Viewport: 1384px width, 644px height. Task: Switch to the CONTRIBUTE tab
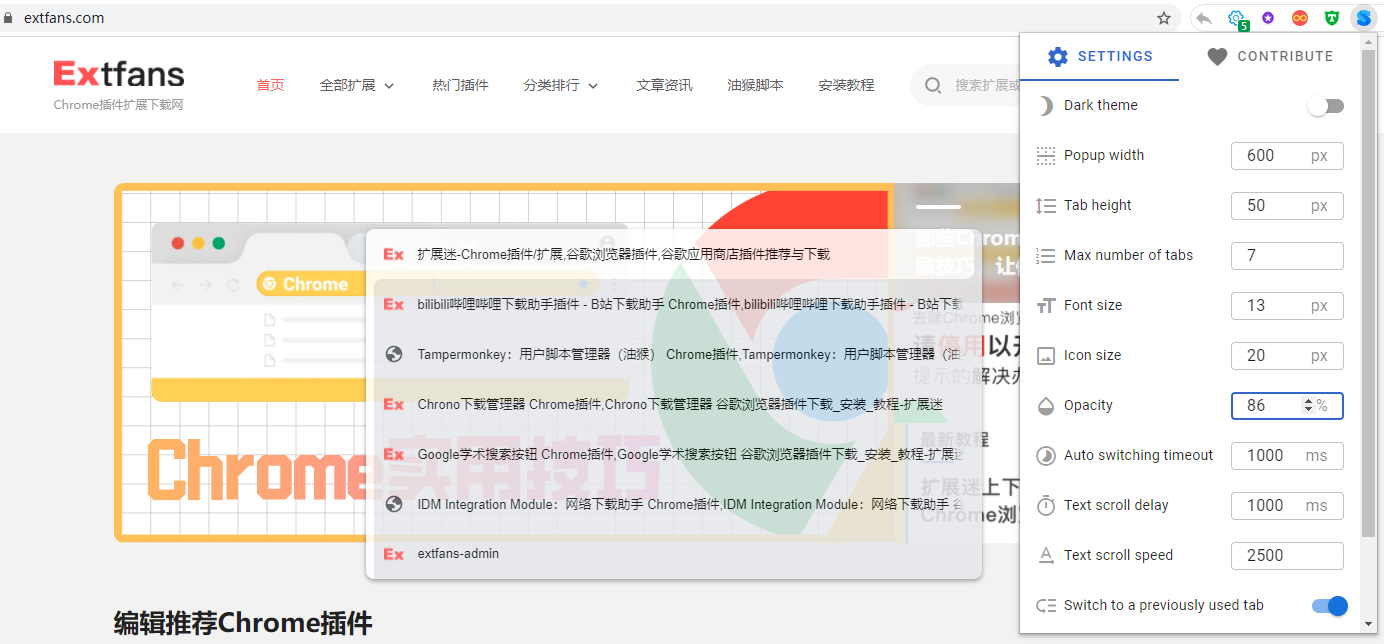(1270, 57)
